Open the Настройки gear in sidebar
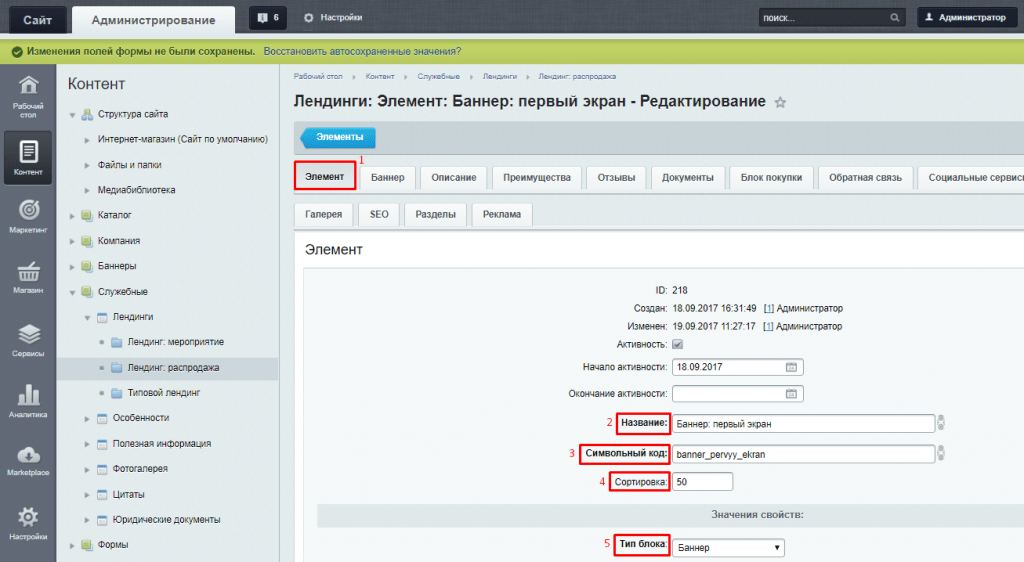1024x562 pixels. point(28,523)
